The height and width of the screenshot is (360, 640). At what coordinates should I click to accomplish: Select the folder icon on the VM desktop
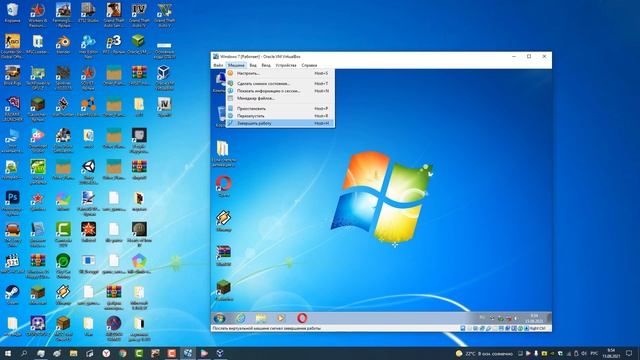pos(223,153)
